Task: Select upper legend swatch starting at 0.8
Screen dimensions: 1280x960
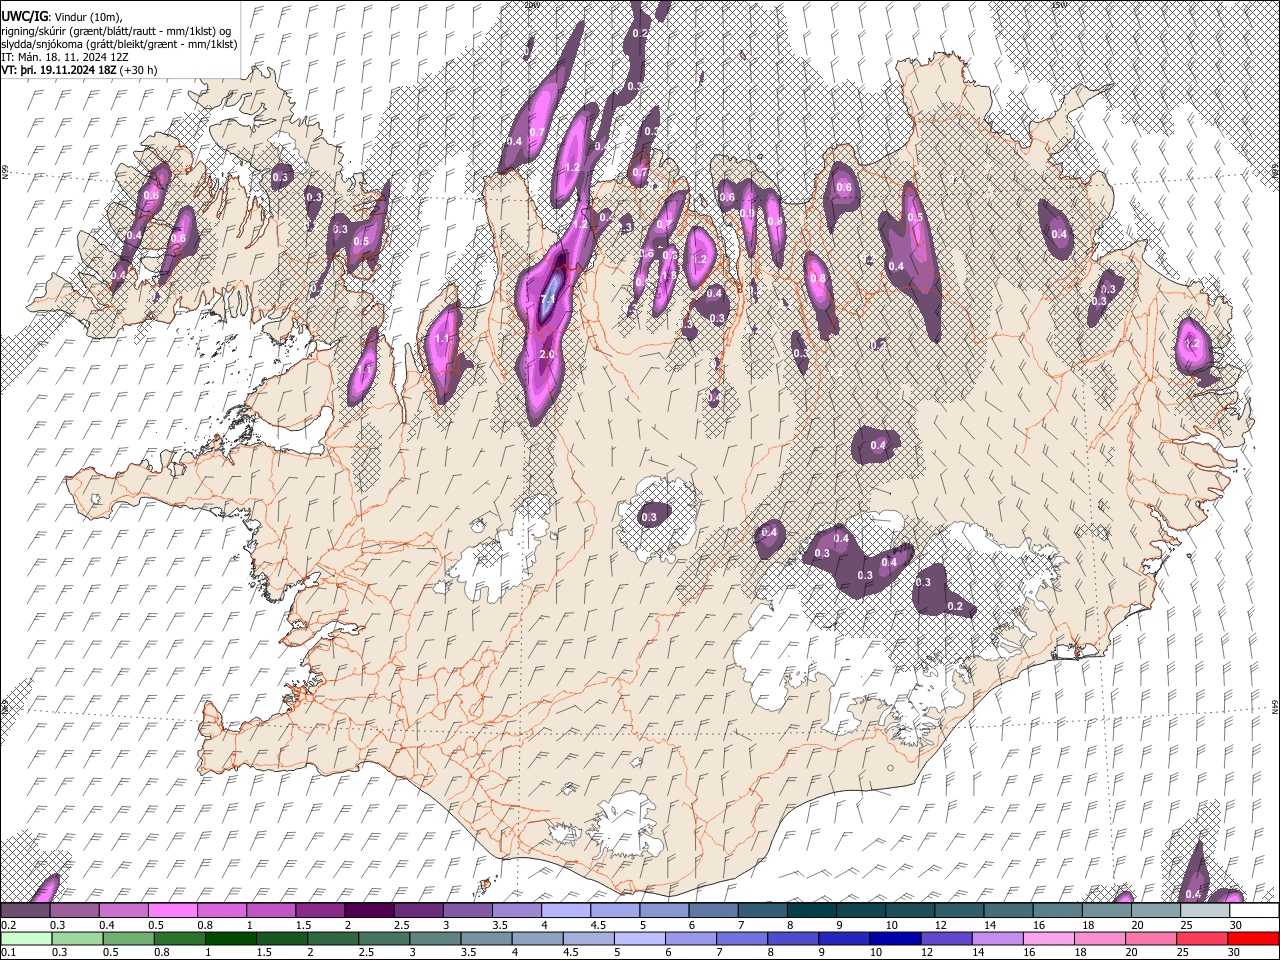Action: click(x=221, y=911)
